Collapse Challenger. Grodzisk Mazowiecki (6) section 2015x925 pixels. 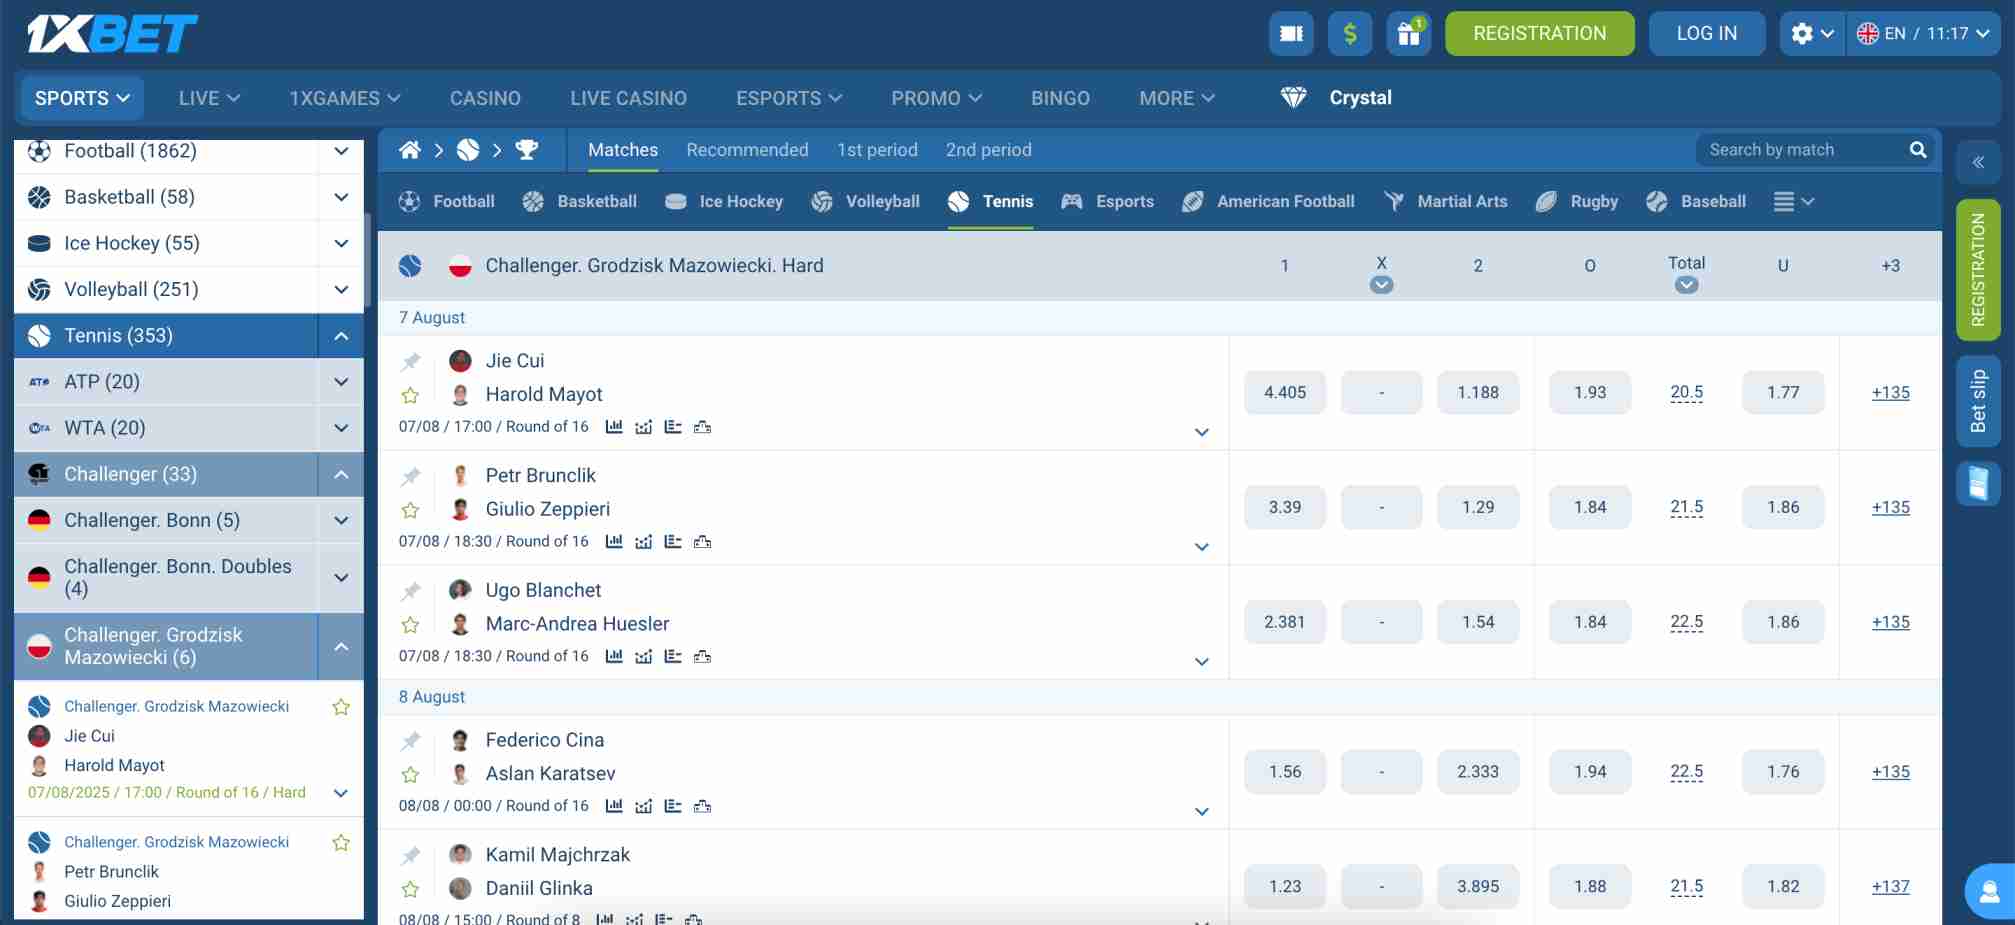click(x=341, y=646)
